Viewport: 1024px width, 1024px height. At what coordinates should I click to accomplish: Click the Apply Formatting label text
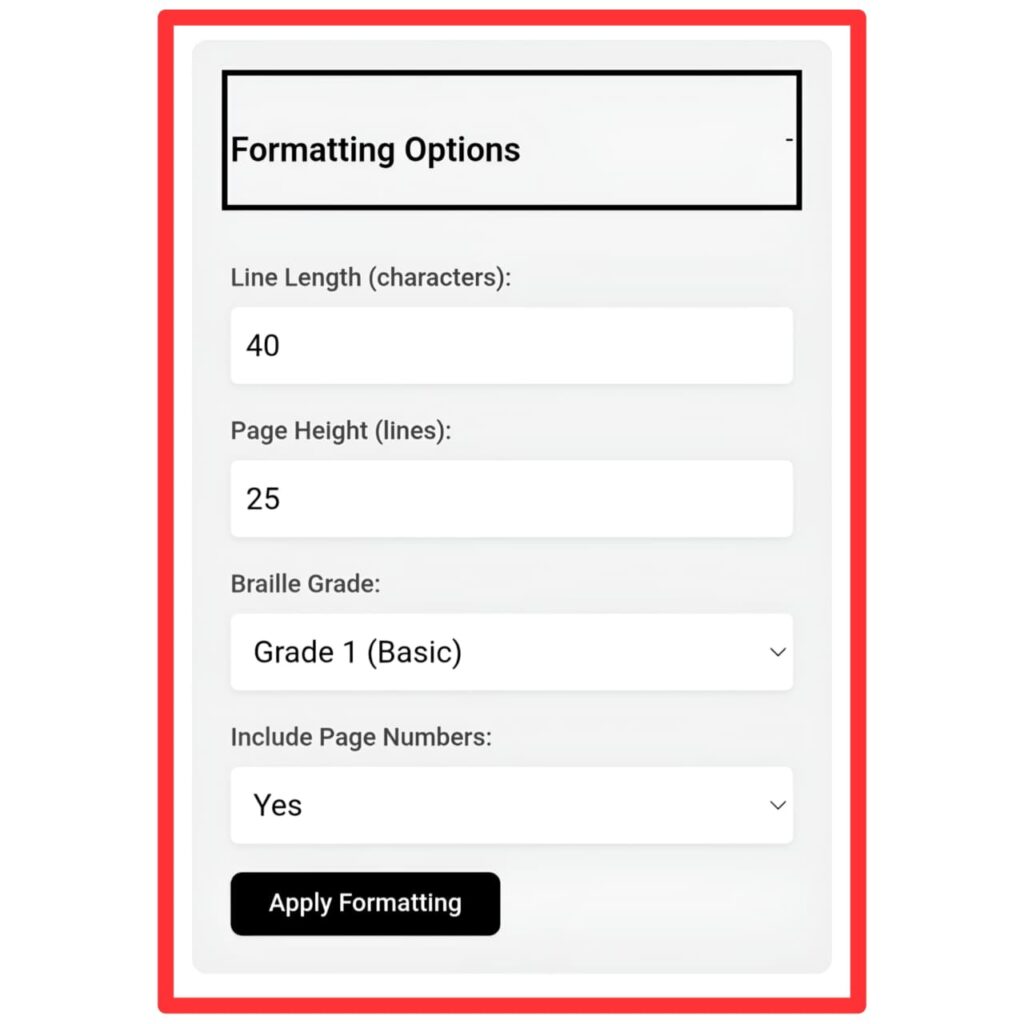pos(364,903)
